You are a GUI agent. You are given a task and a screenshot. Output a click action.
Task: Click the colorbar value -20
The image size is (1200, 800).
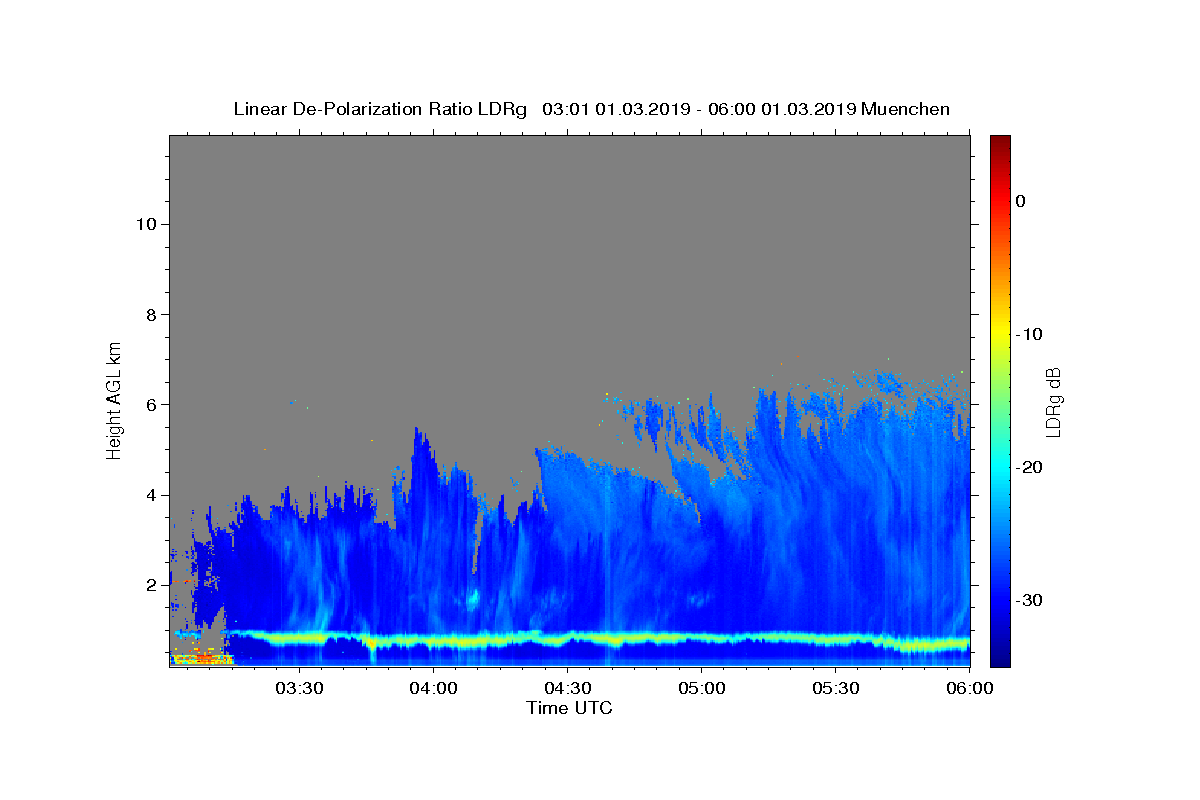pos(1029,467)
